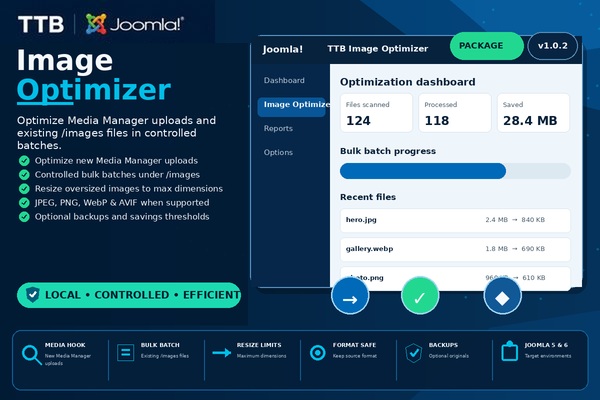Click the green PACKAGE button
Screen dimensions: 600x400
click(x=486, y=46)
